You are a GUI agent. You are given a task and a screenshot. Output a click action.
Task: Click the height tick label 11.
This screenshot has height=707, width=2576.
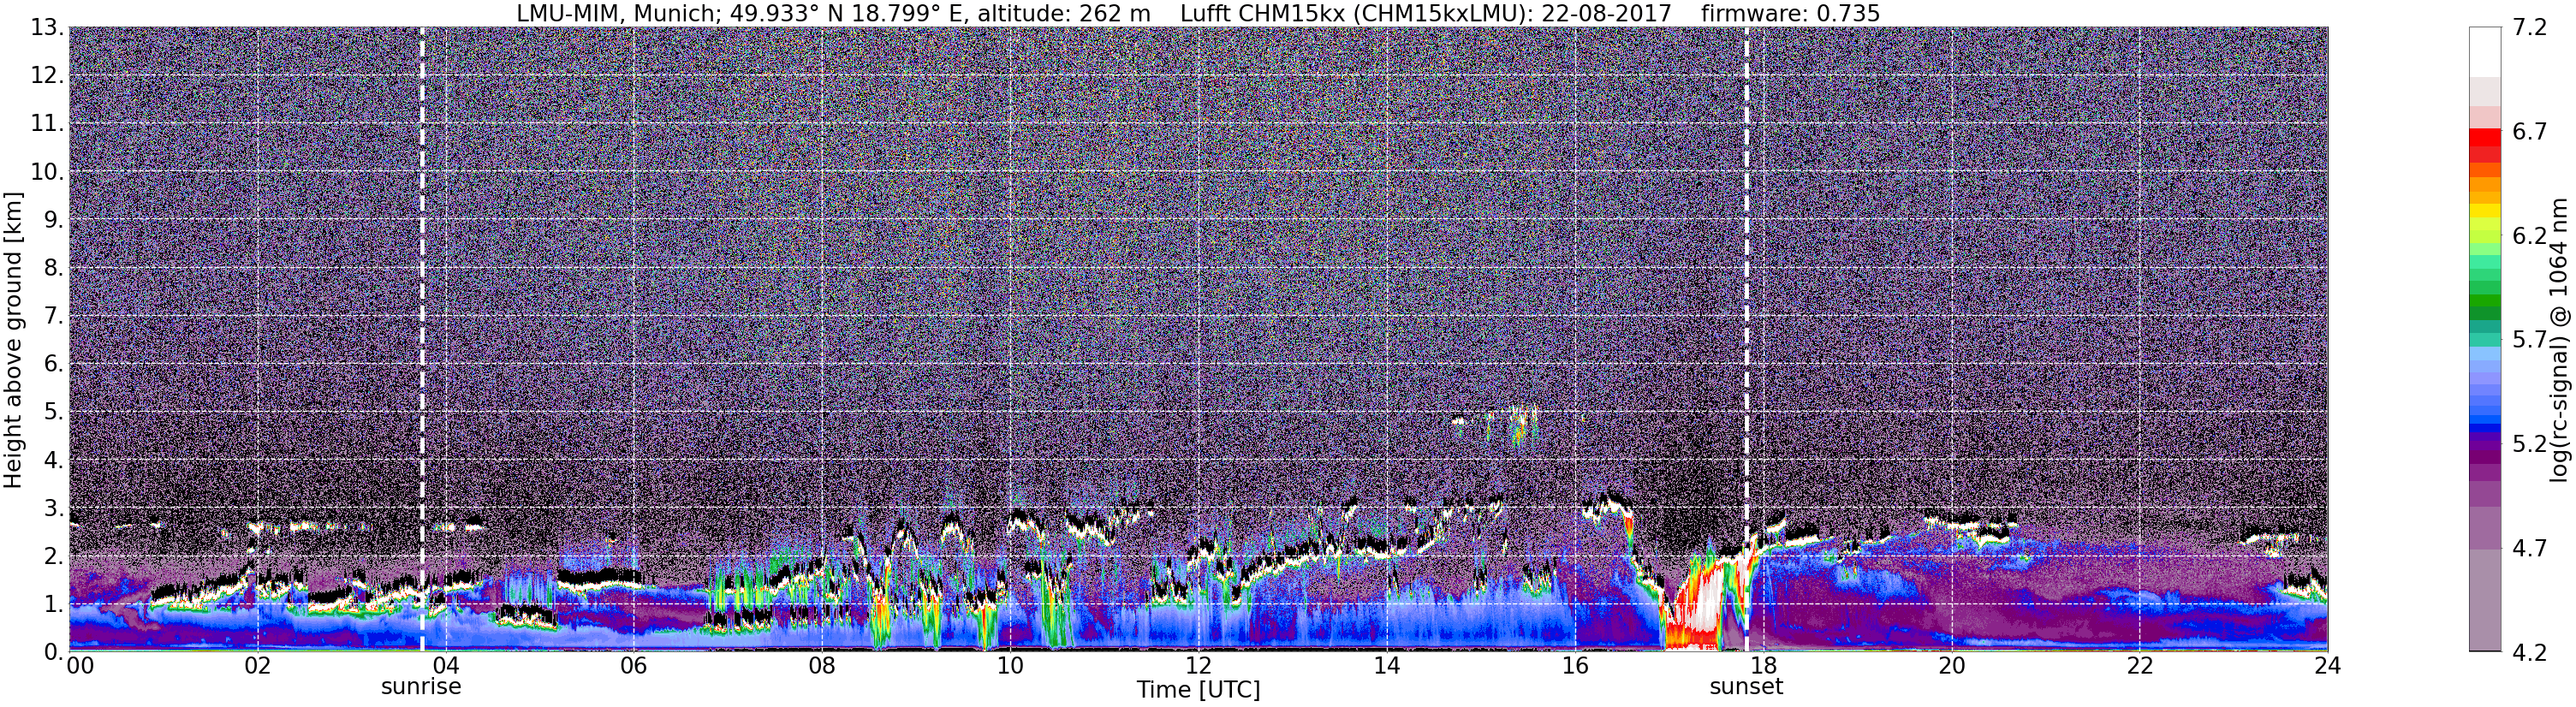click(x=47, y=123)
